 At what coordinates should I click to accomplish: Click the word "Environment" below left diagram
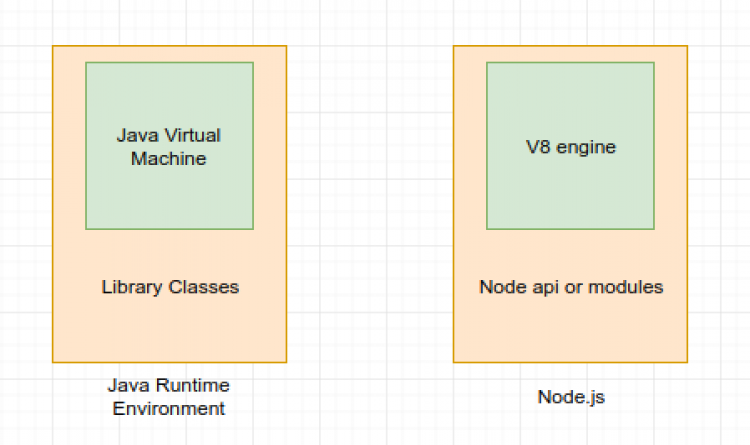[168, 408]
